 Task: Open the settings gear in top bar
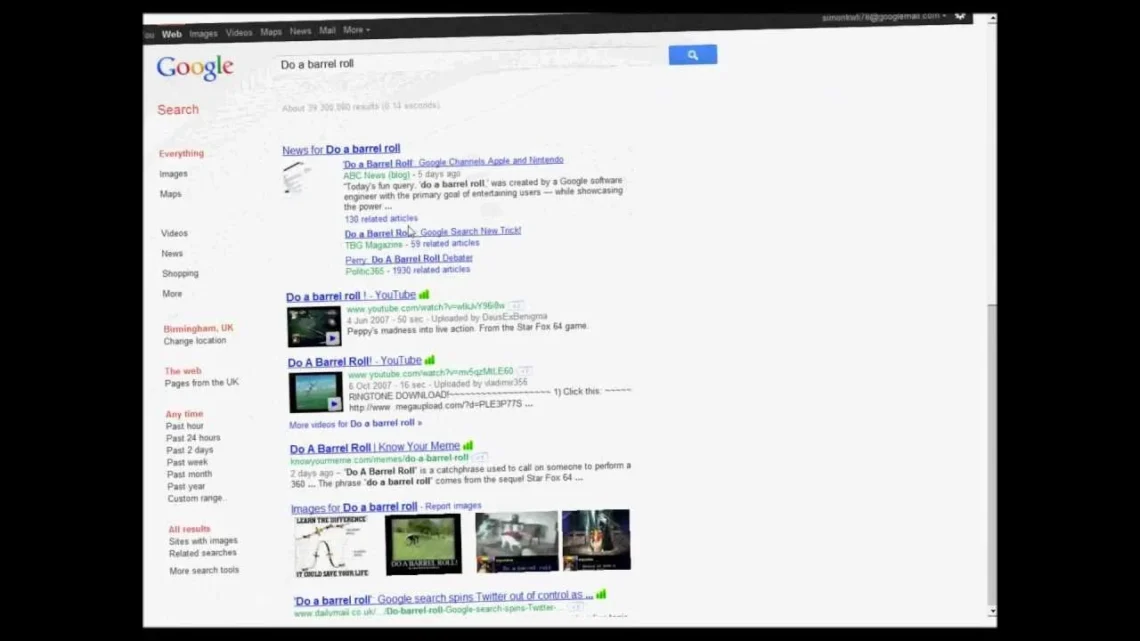960,17
